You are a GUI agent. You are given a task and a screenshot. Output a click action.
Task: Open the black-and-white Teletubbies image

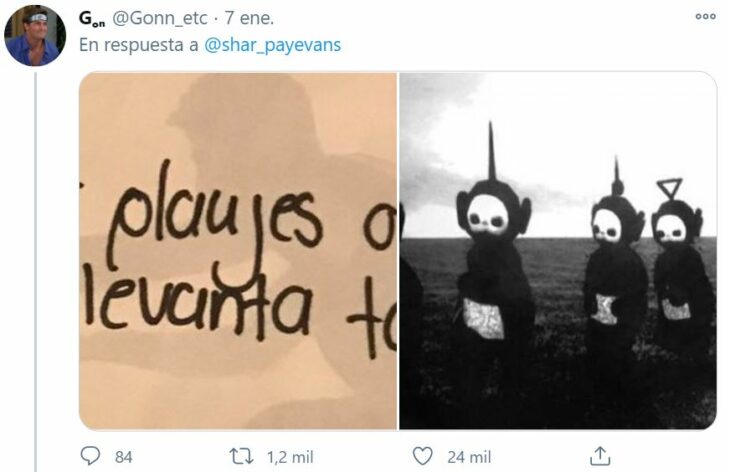(558, 250)
